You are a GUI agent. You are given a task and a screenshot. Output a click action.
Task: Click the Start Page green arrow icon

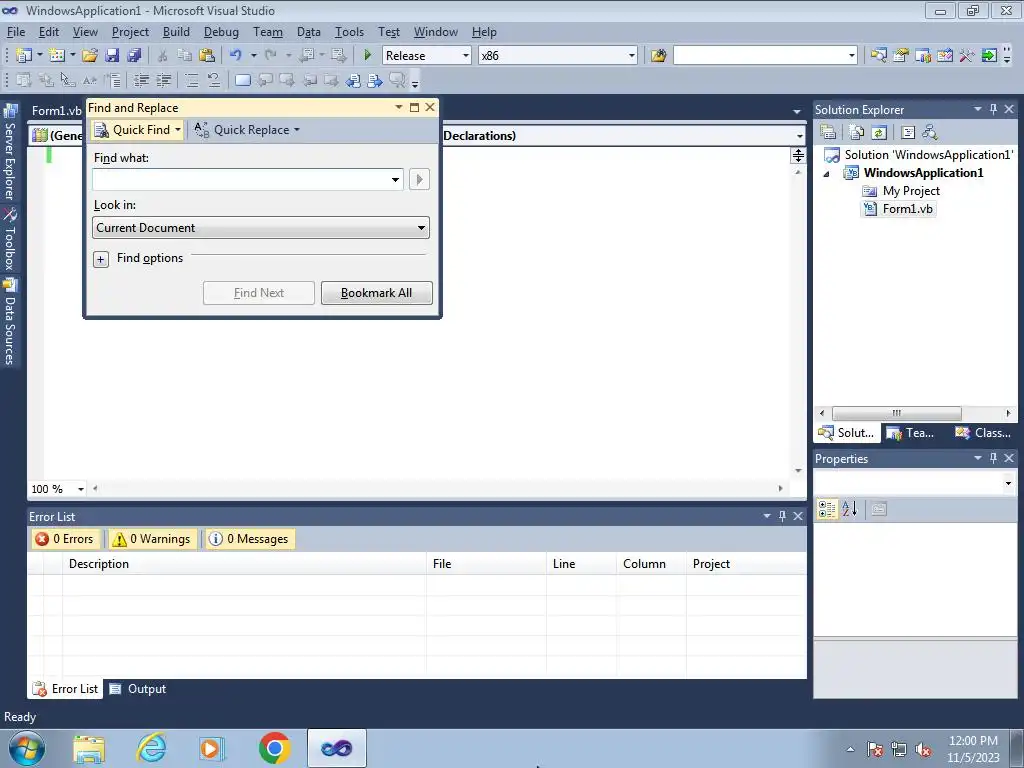click(989, 56)
